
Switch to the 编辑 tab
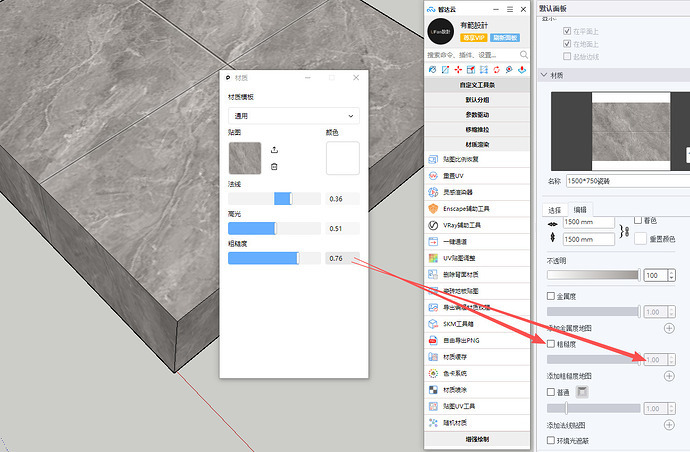coord(580,209)
